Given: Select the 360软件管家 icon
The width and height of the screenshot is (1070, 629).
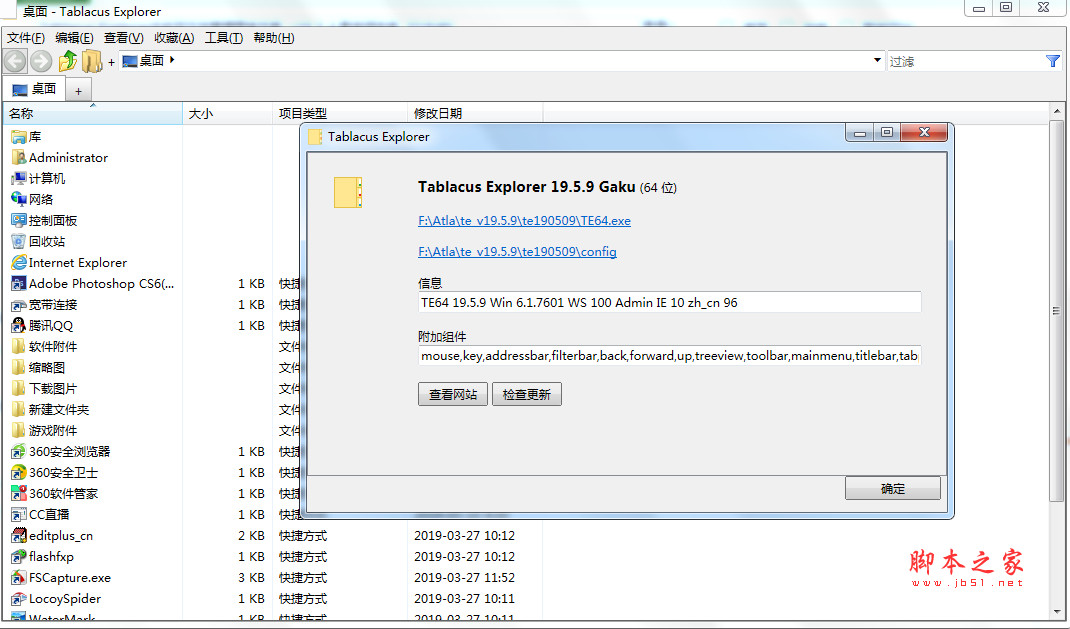Looking at the screenshot, I should pos(19,494).
